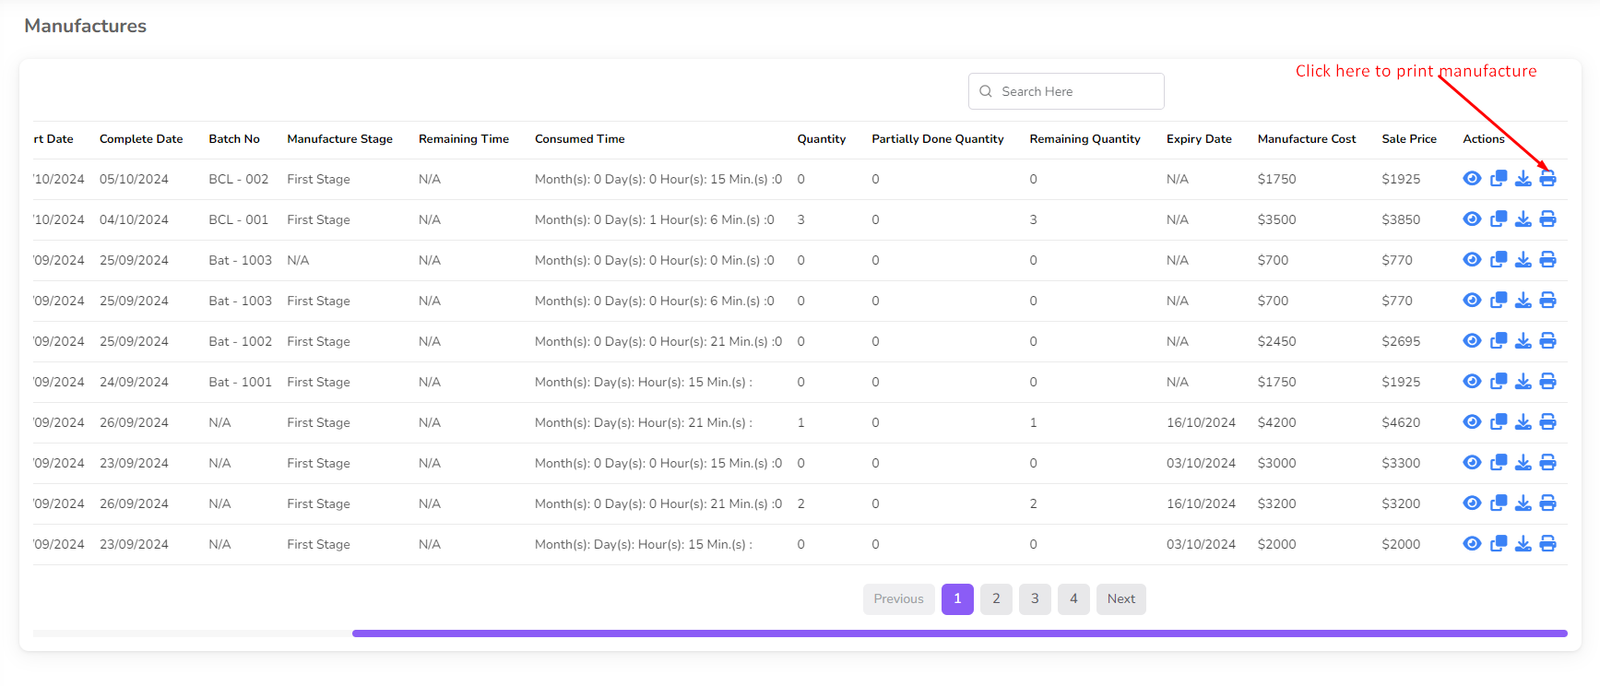Jump to page 4 of manufactures
Screen dimensions: 1600x686
click(x=1073, y=599)
